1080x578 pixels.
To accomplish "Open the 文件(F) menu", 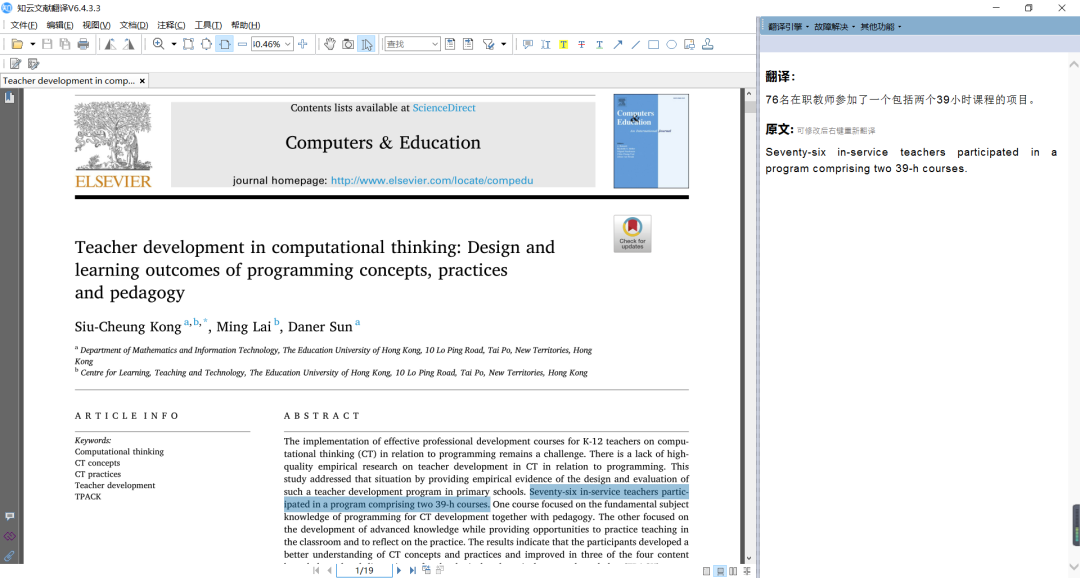I will pos(24,25).
